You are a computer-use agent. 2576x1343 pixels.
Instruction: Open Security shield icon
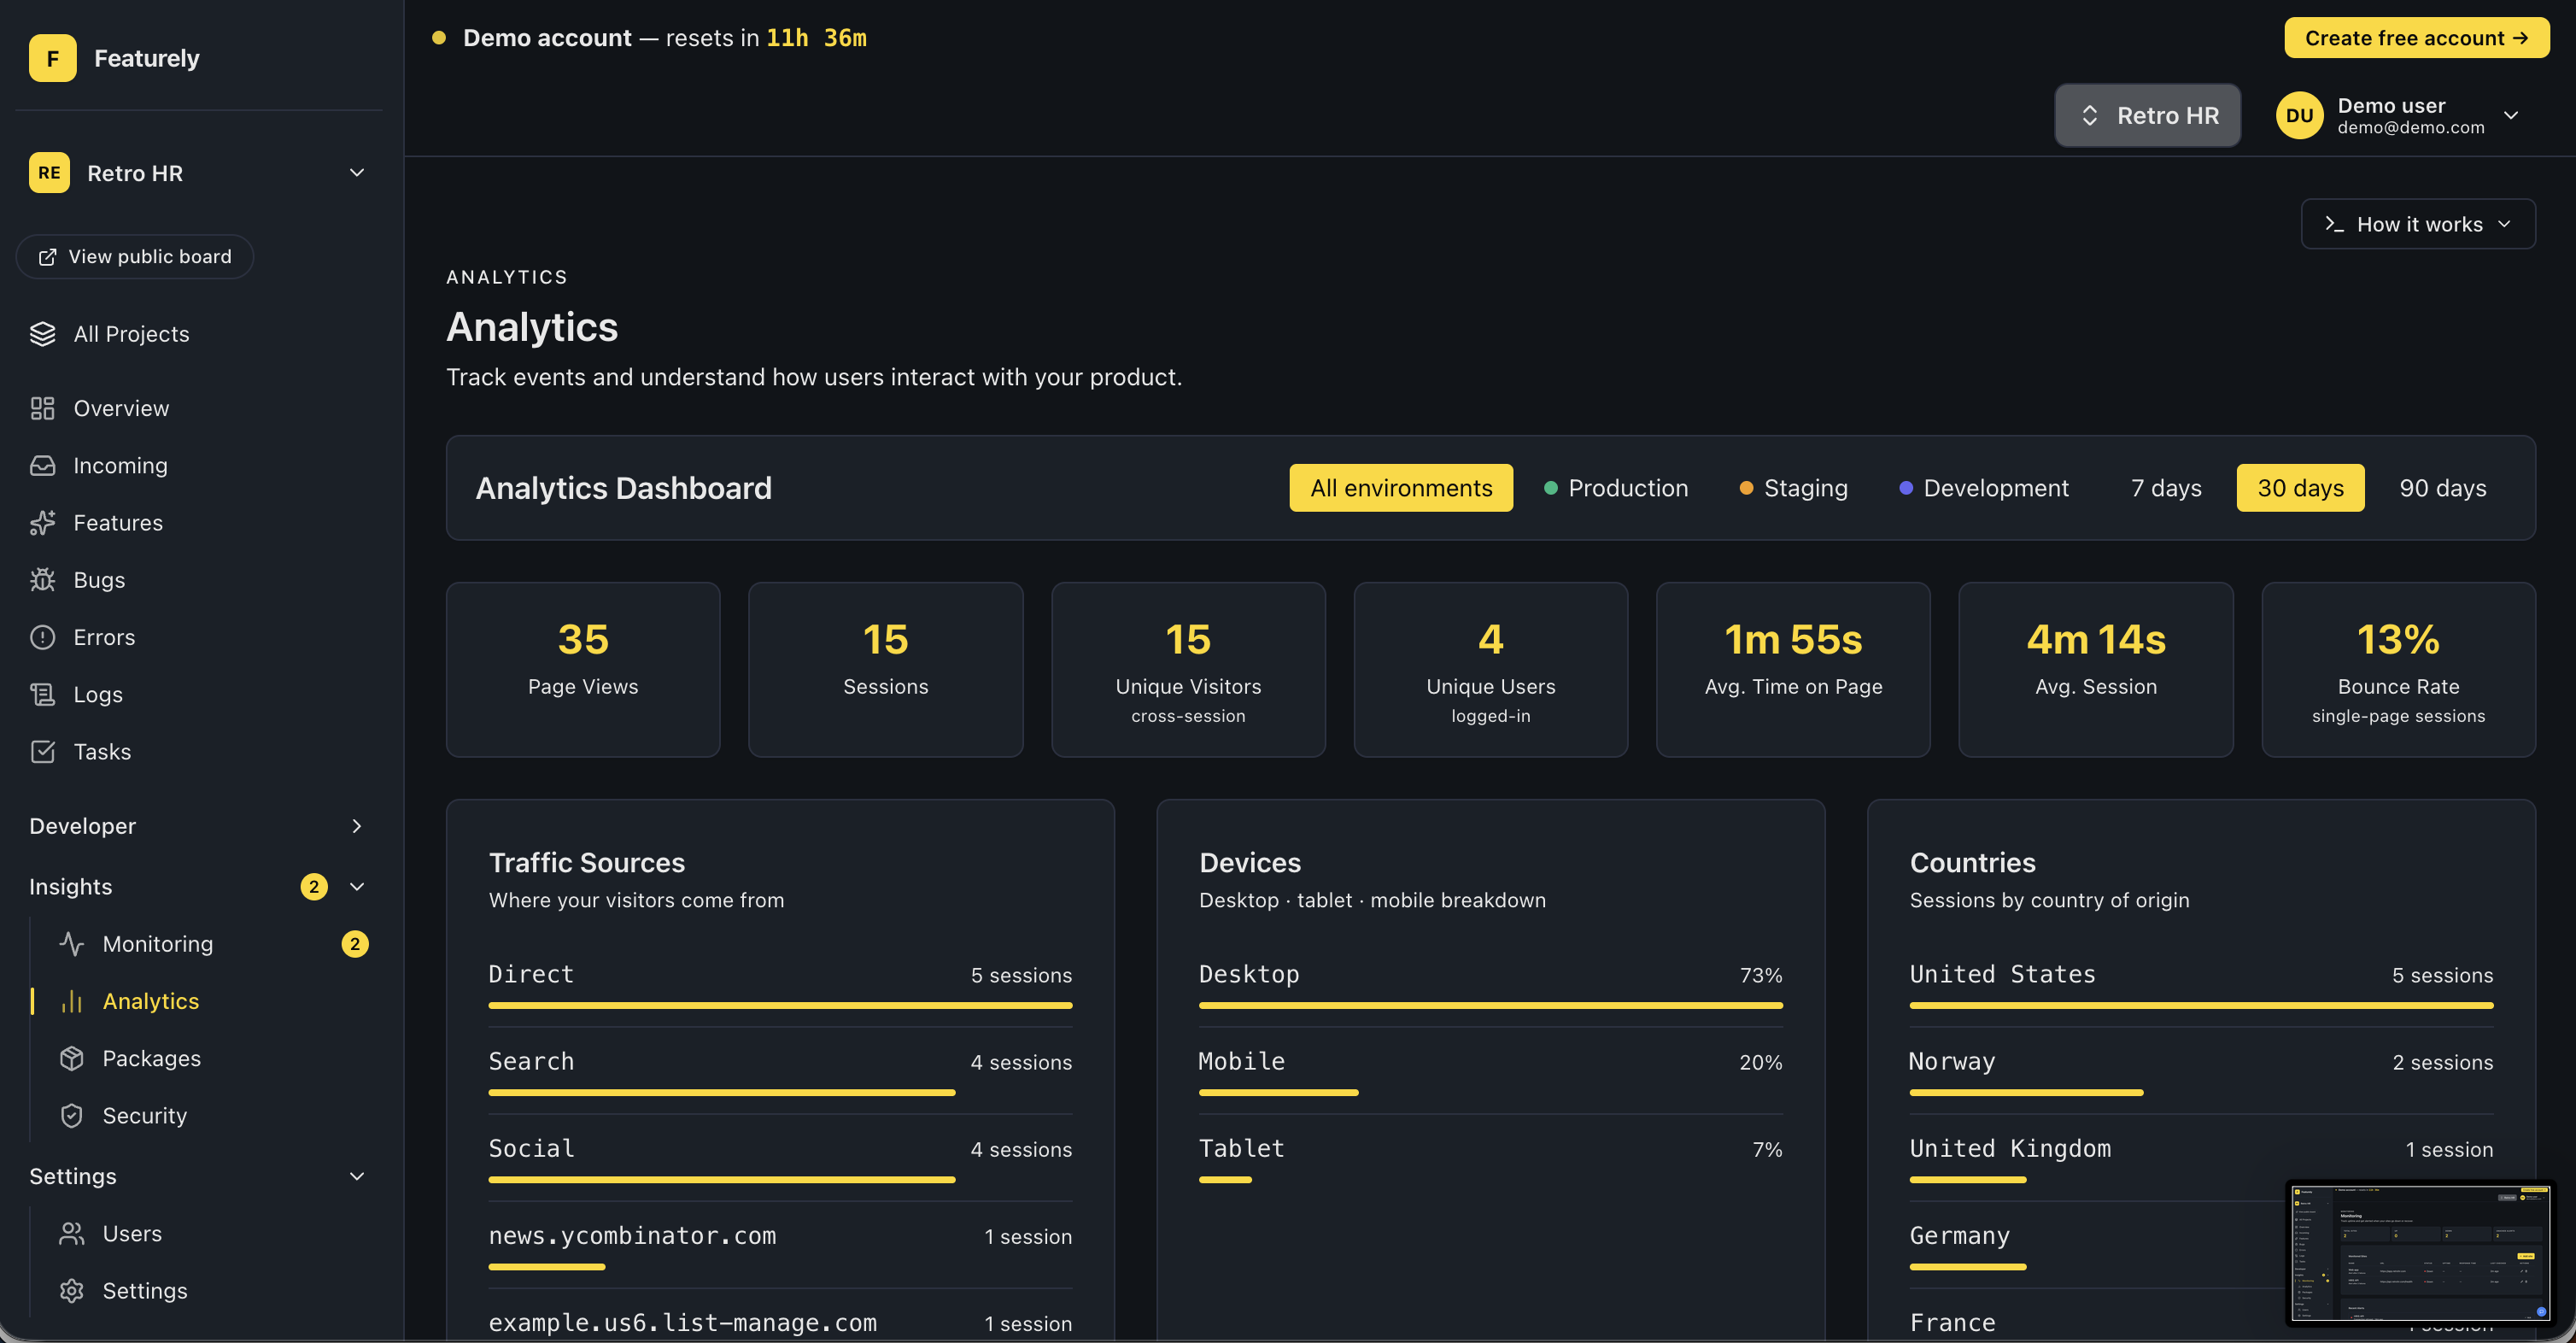coord(71,1115)
